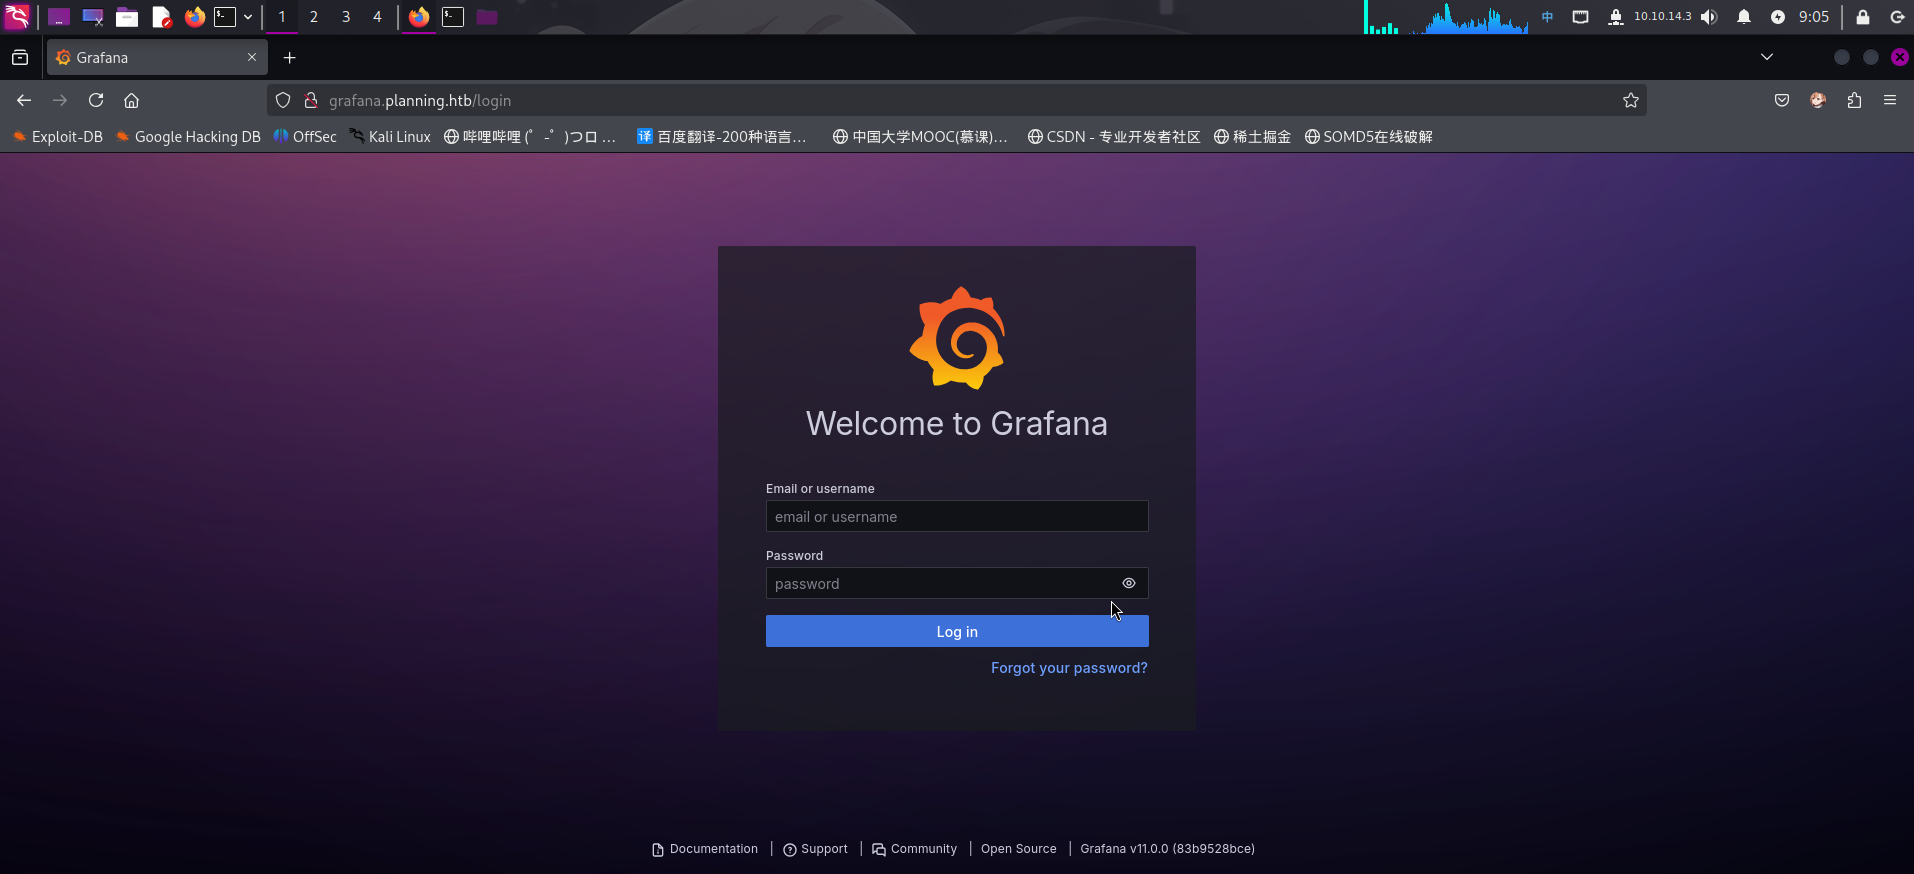Click the Grafana v11.0.0 version link
Viewport: 1914px width, 874px height.
(1167, 849)
